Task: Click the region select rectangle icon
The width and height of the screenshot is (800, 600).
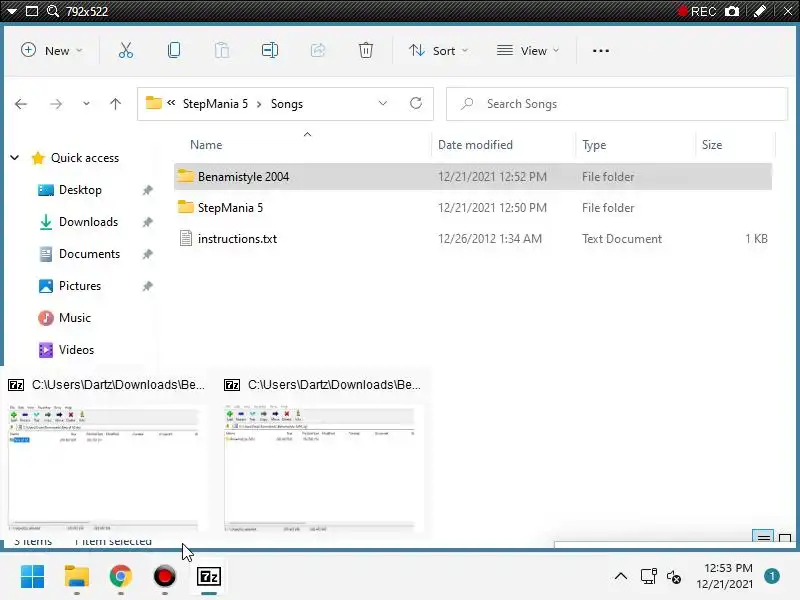Action: pyautogui.click(x=32, y=11)
